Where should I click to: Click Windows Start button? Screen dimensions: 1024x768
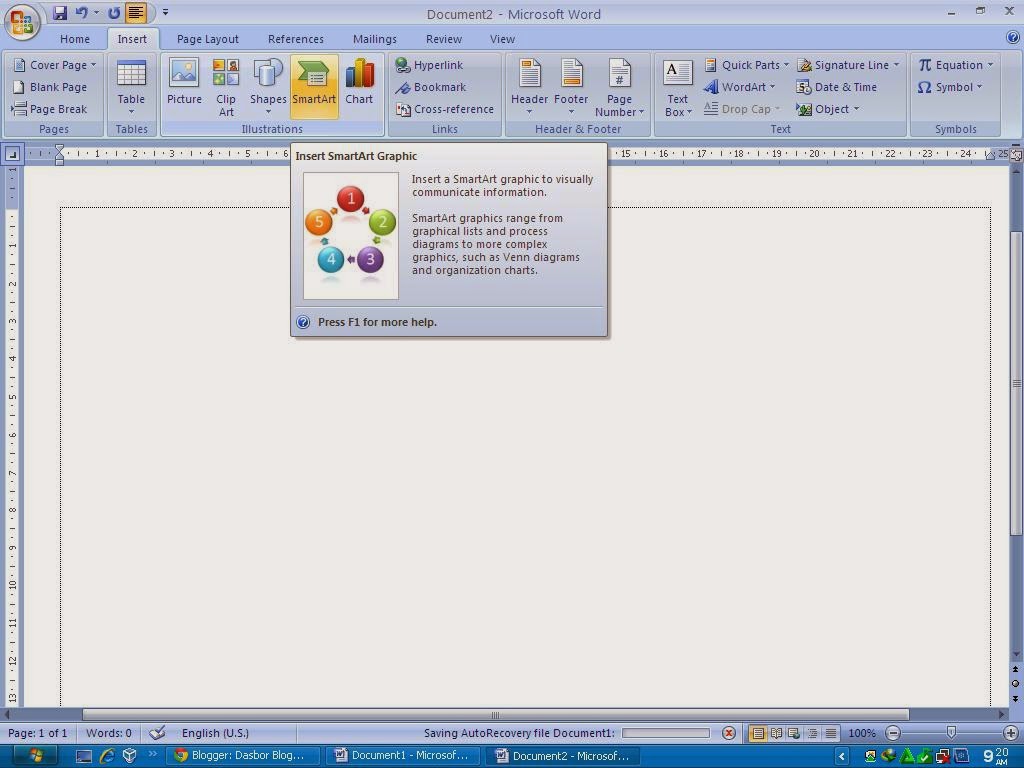pyautogui.click(x=35, y=756)
